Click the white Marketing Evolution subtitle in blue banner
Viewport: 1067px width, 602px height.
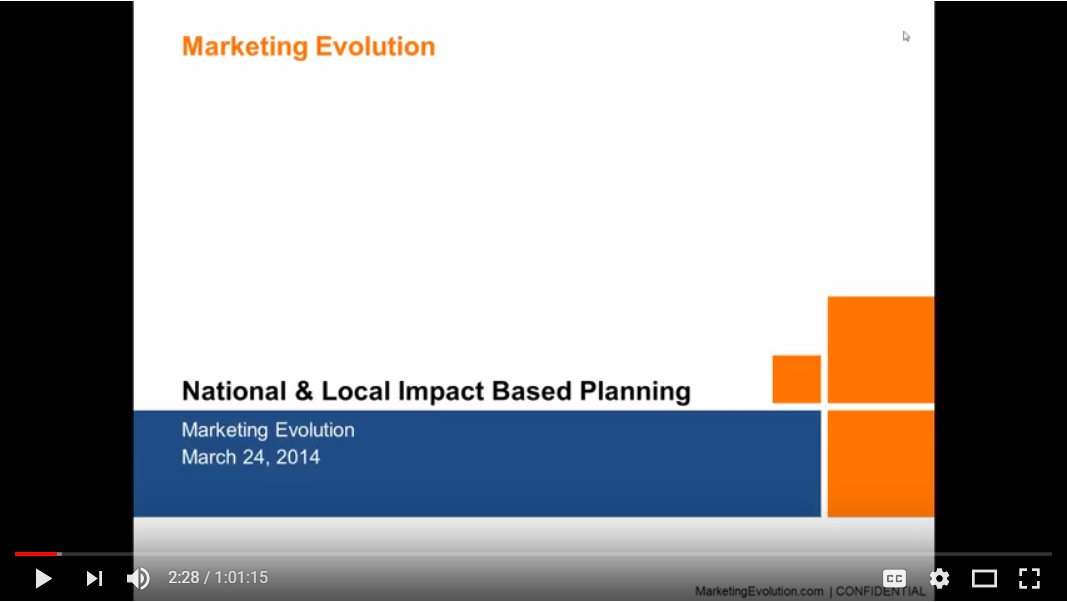[x=268, y=430]
